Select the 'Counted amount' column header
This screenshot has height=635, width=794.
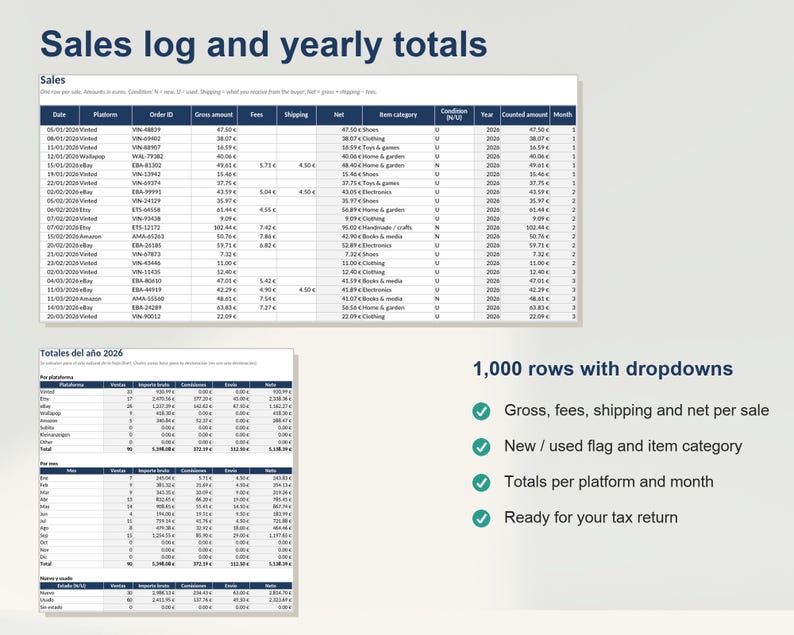point(525,115)
